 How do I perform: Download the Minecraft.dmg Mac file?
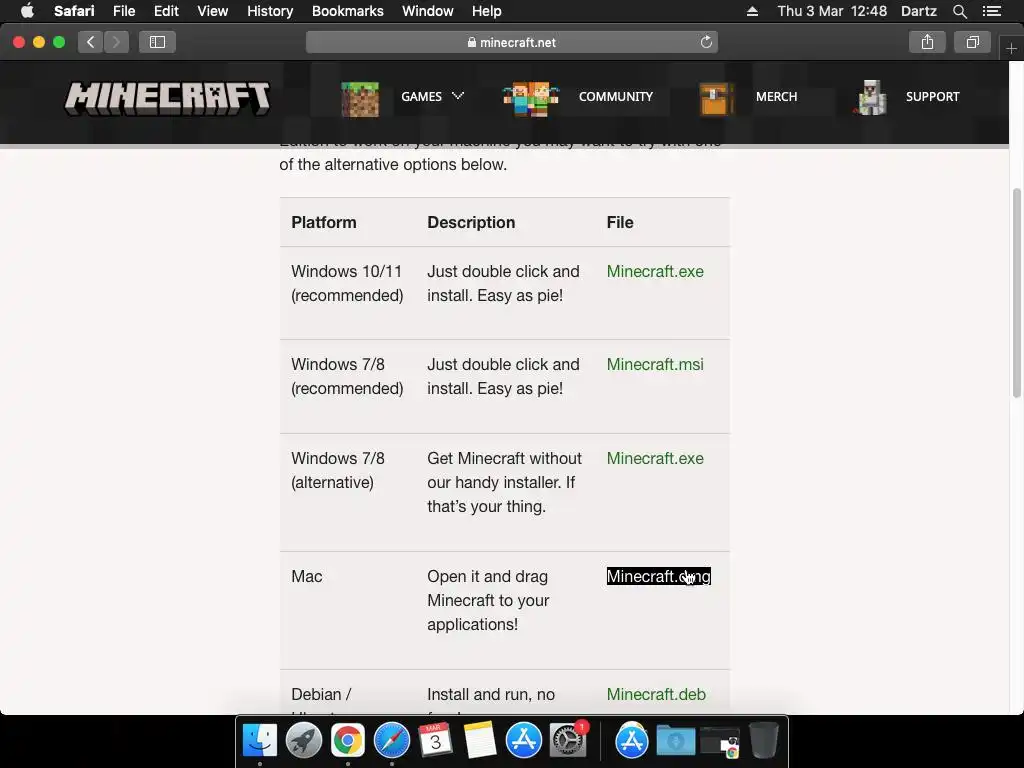(658, 576)
